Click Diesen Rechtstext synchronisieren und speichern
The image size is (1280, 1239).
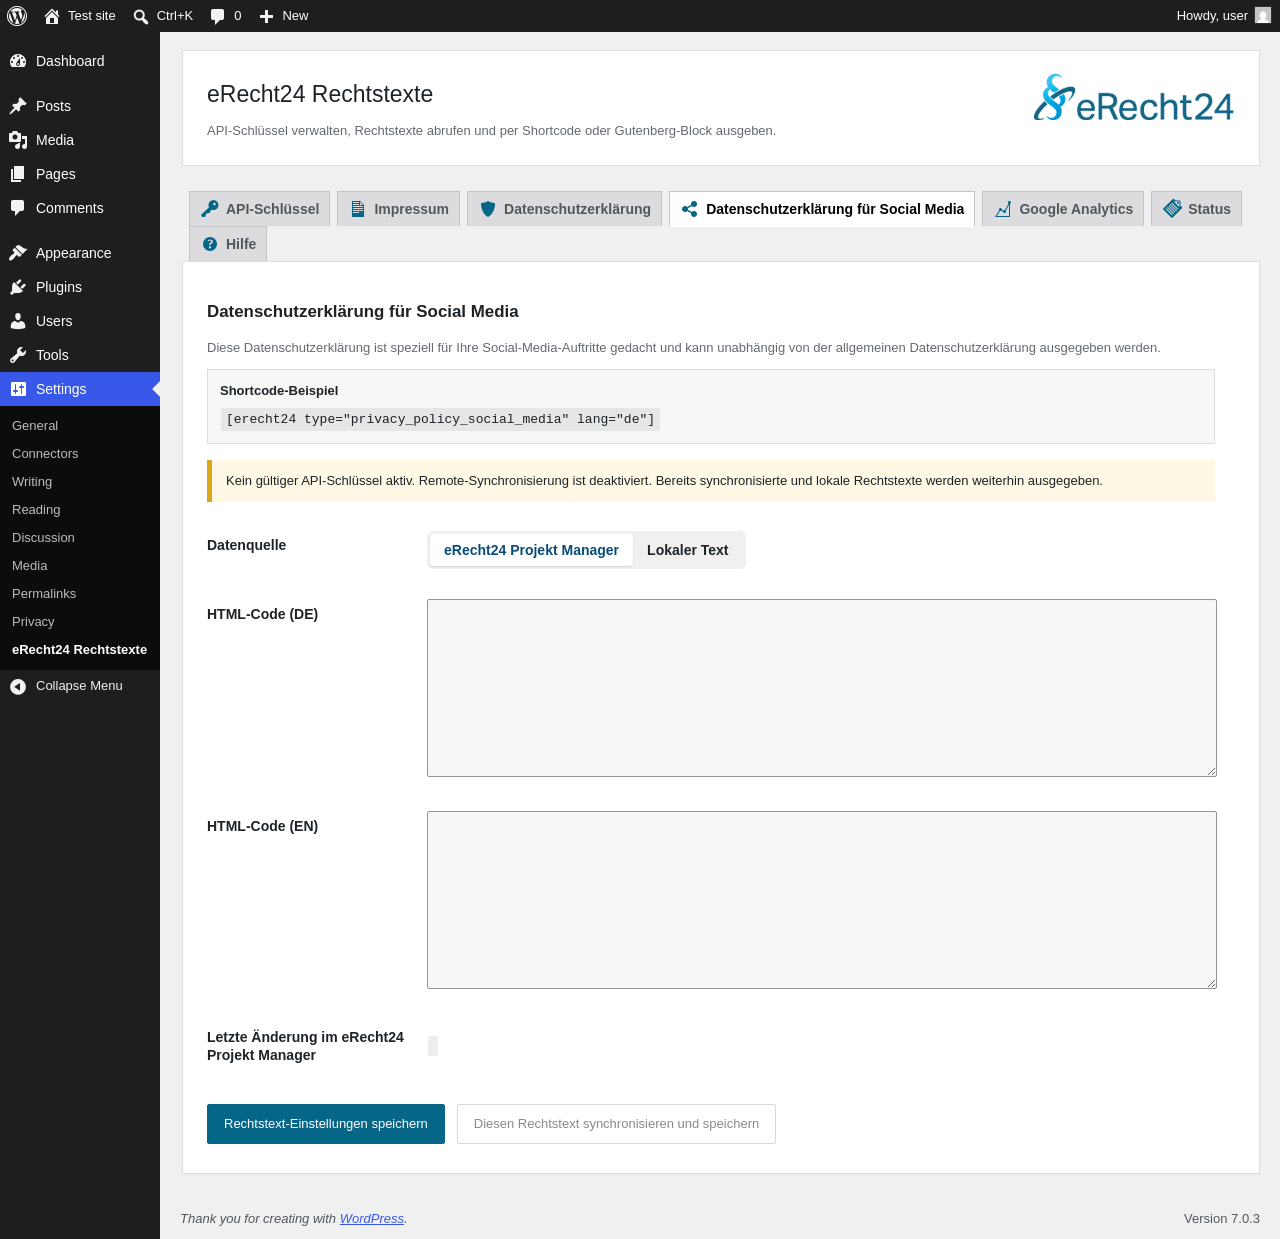pyautogui.click(x=616, y=1124)
